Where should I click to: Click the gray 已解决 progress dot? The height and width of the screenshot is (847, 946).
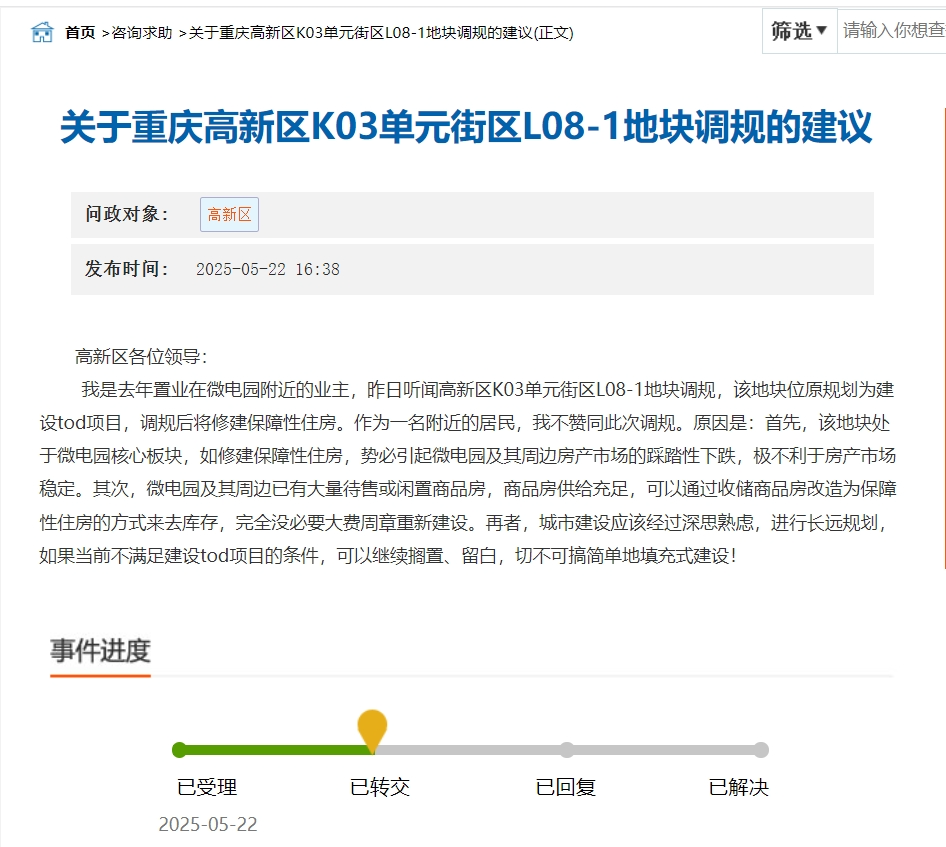click(x=761, y=750)
